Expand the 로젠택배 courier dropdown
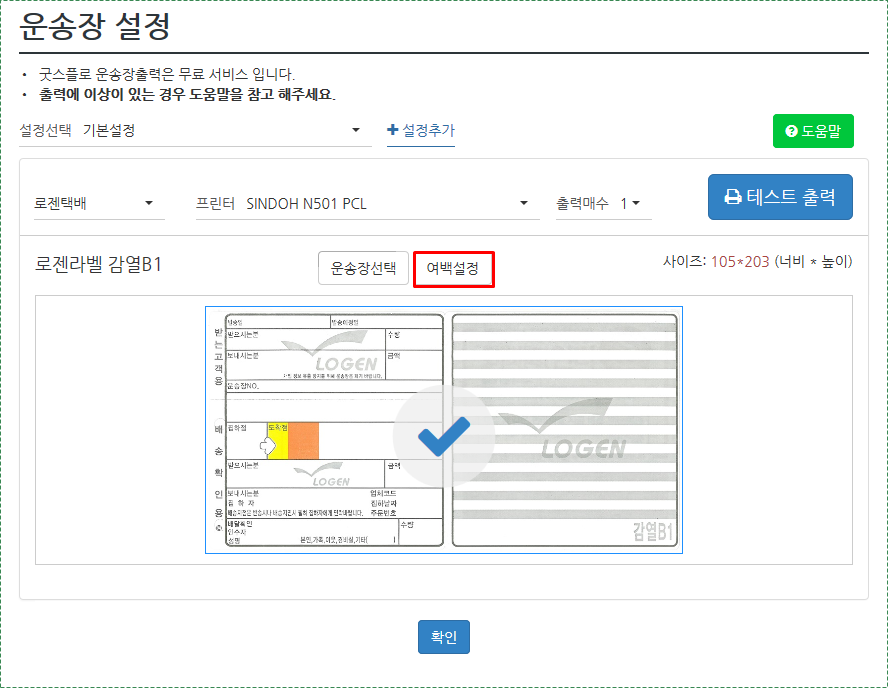Screen dimensions: 888x688 coord(99,203)
